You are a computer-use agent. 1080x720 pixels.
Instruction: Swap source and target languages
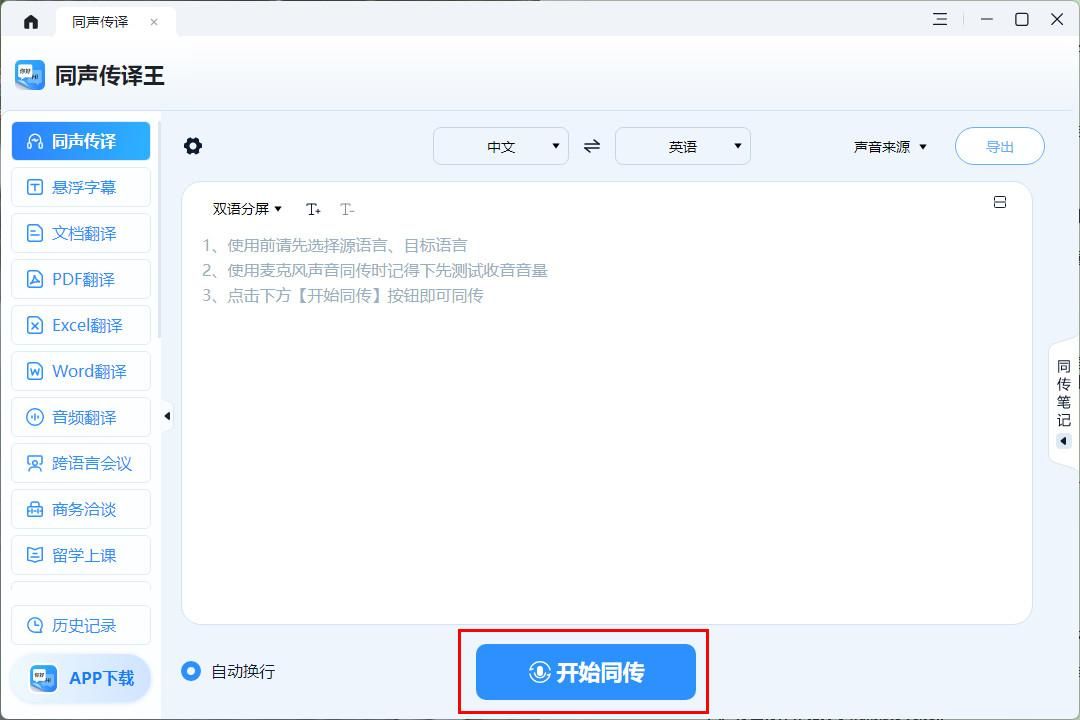coord(592,146)
